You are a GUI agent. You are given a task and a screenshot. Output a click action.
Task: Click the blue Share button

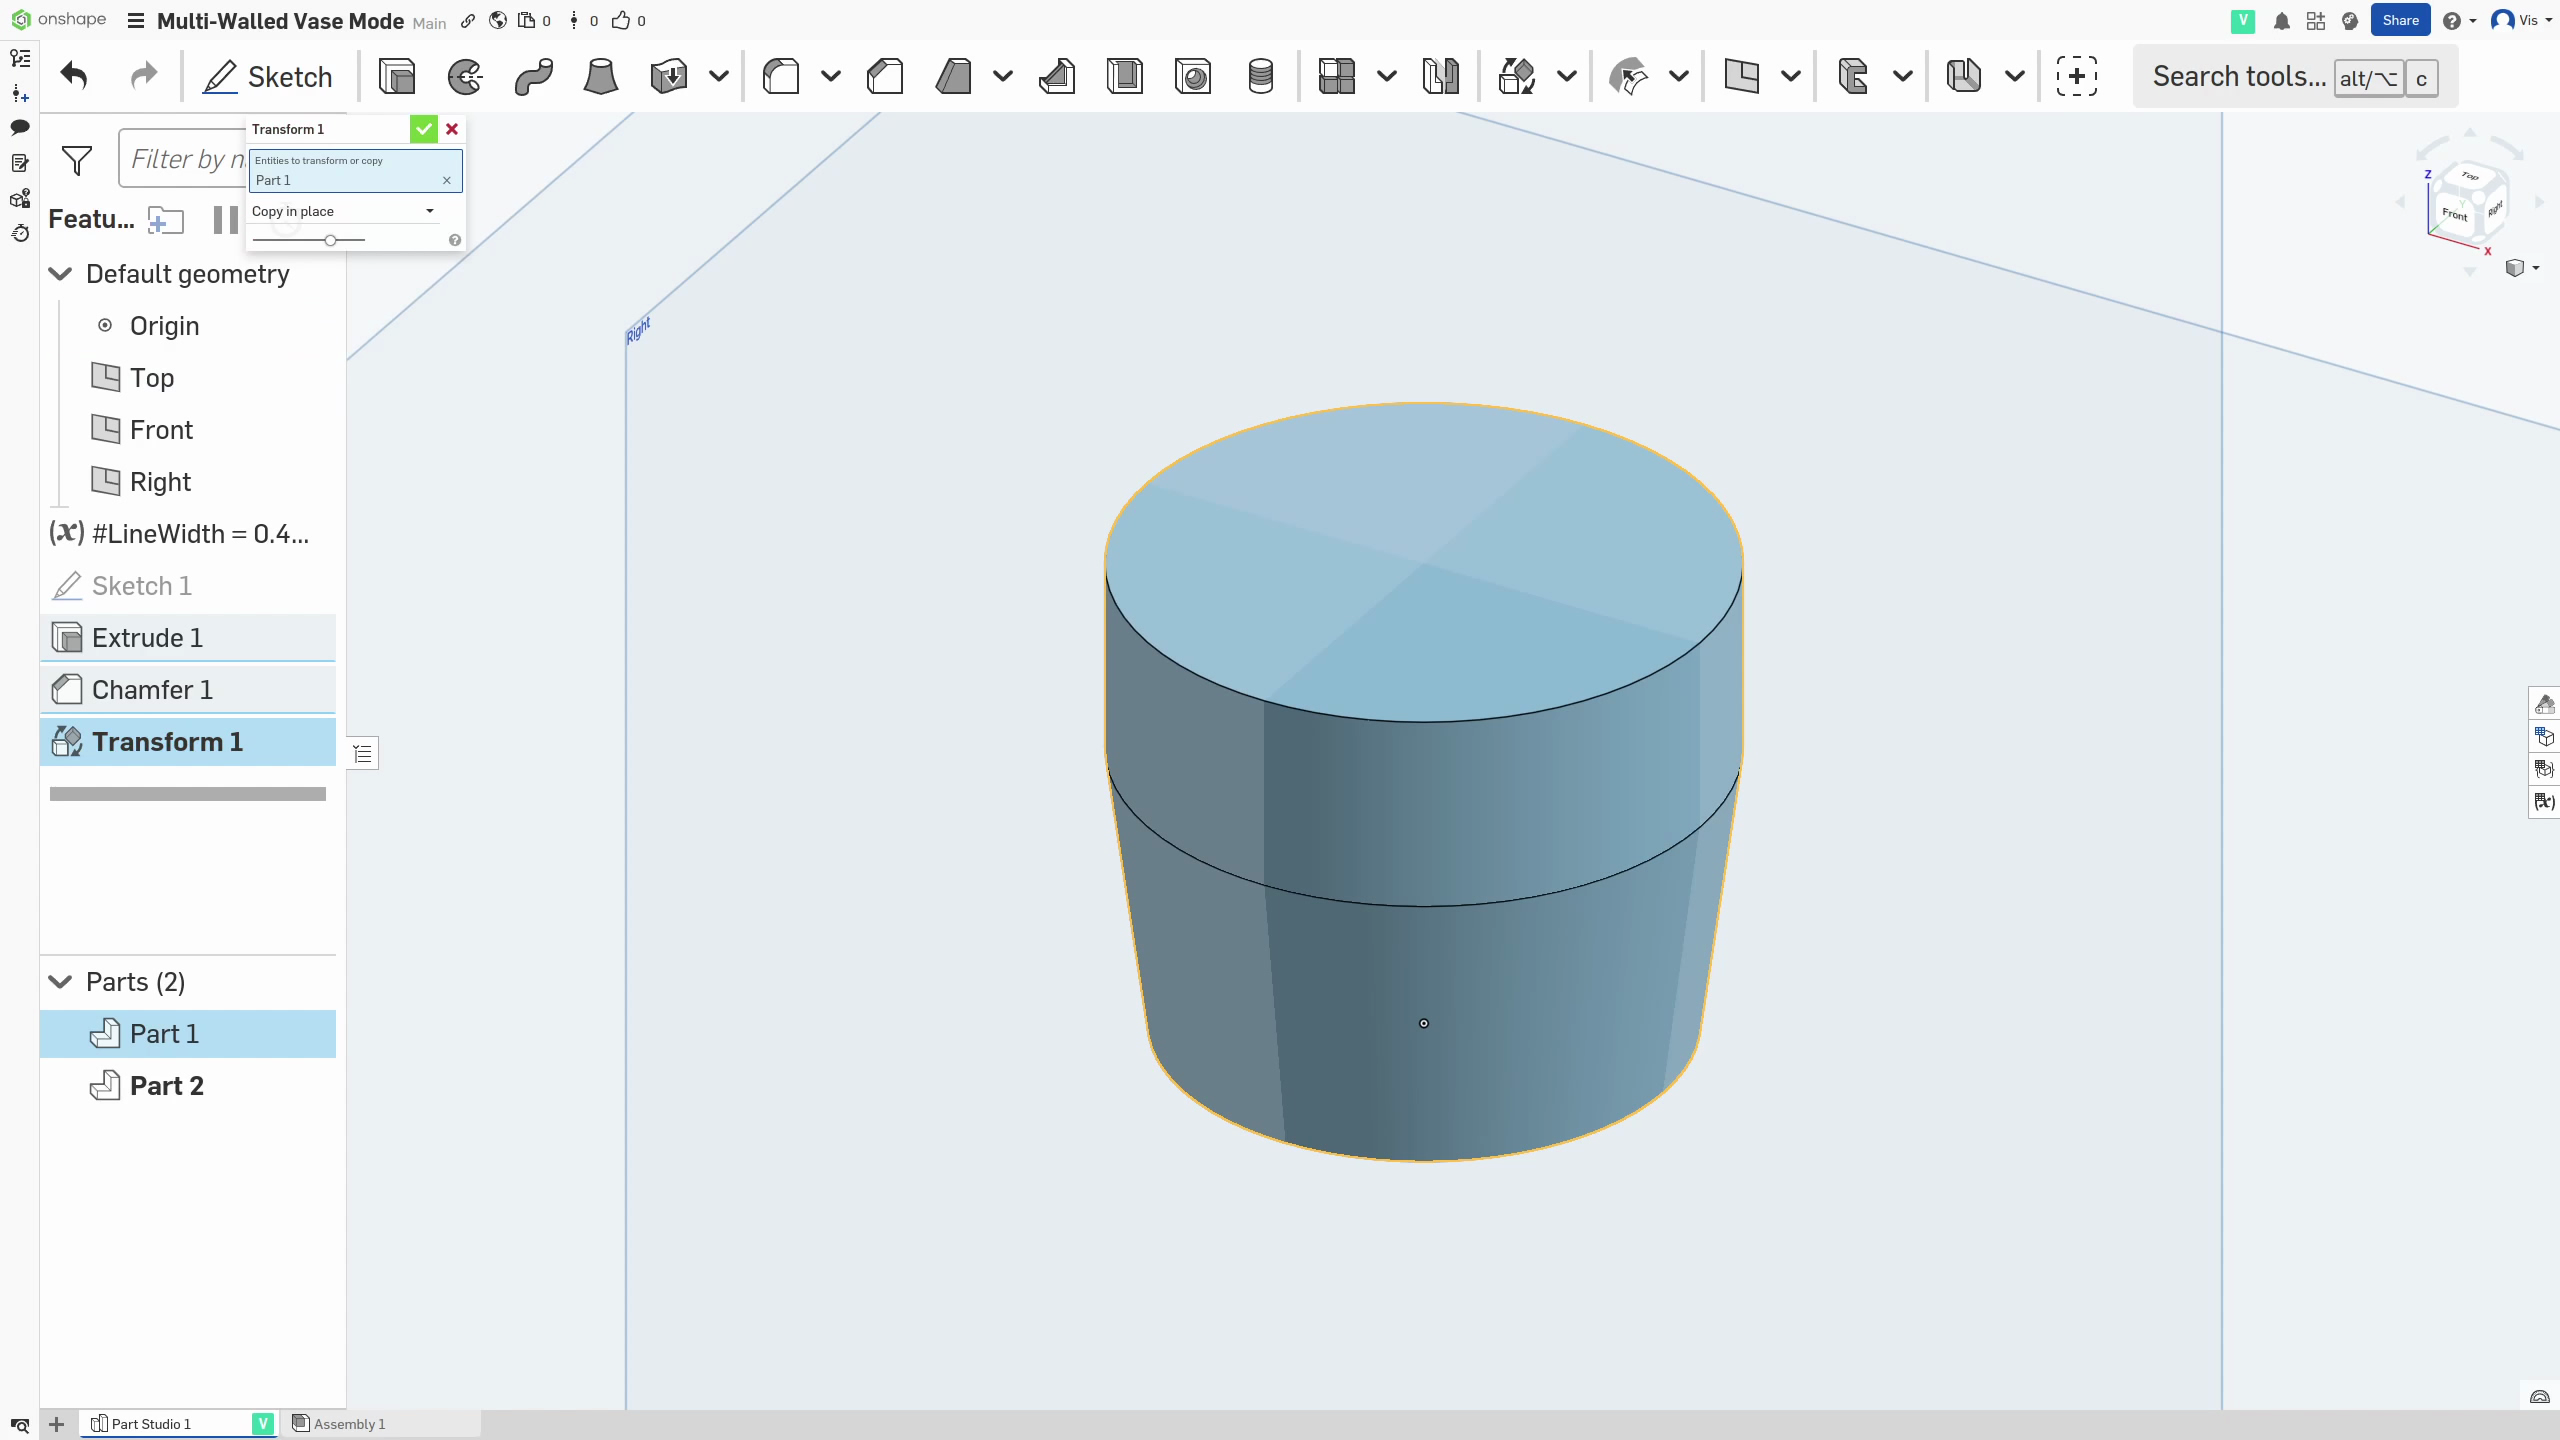click(2400, 20)
